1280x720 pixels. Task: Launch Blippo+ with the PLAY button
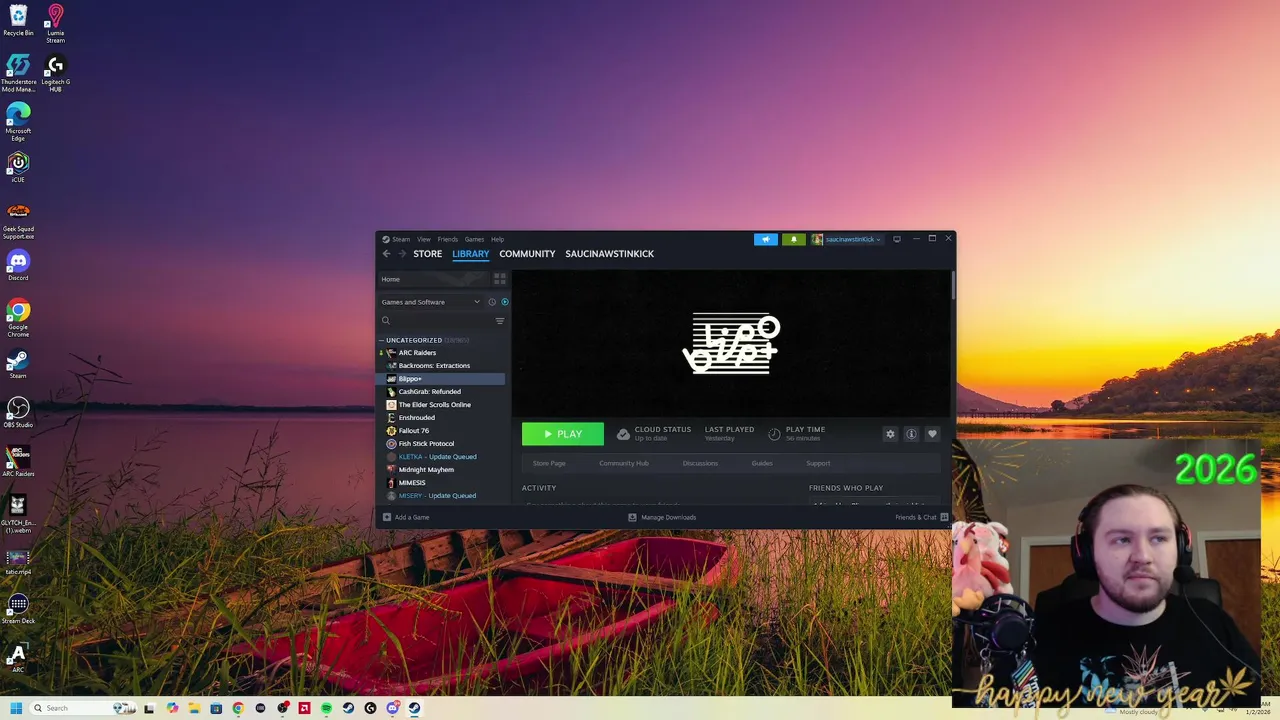pos(562,434)
